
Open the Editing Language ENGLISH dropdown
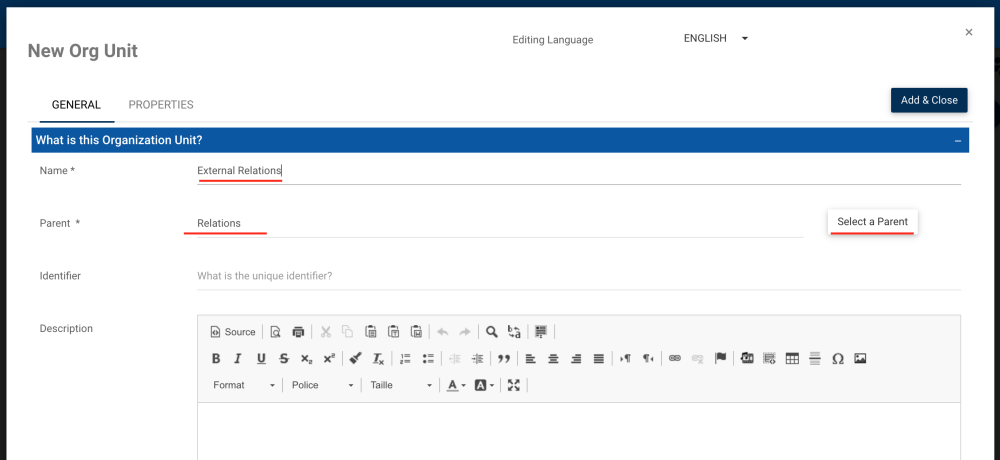pyautogui.click(x=716, y=38)
